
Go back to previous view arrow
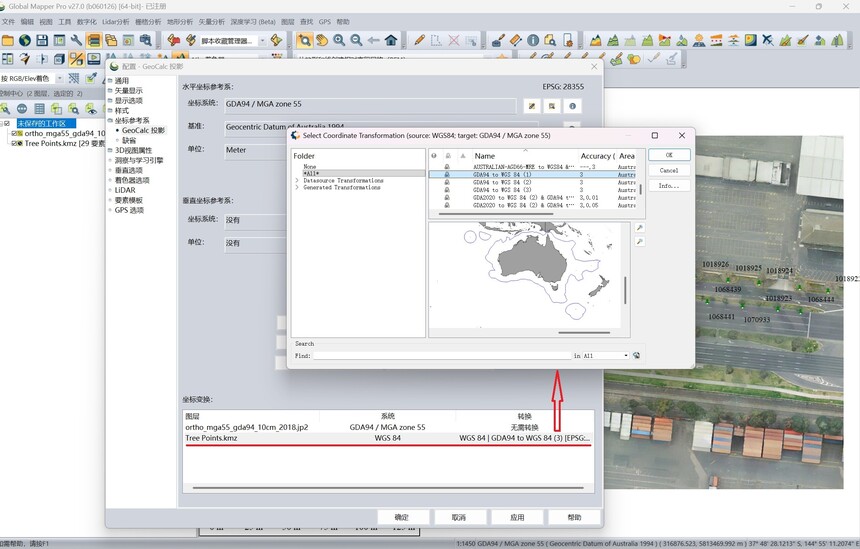coord(374,40)
